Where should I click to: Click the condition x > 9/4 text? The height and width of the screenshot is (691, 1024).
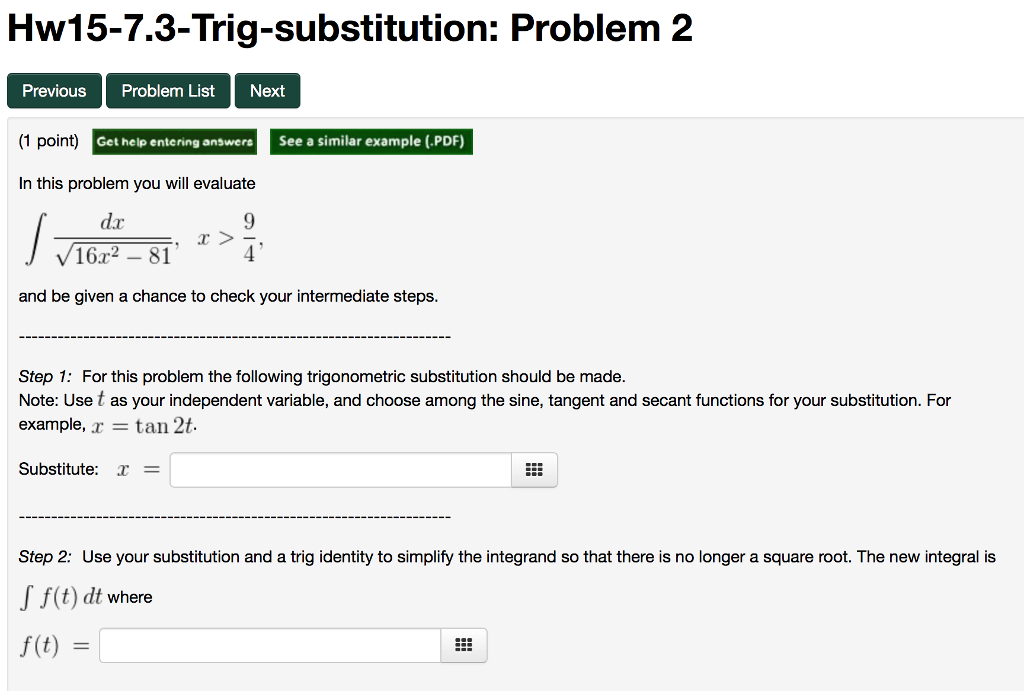[x=232, y=237]
